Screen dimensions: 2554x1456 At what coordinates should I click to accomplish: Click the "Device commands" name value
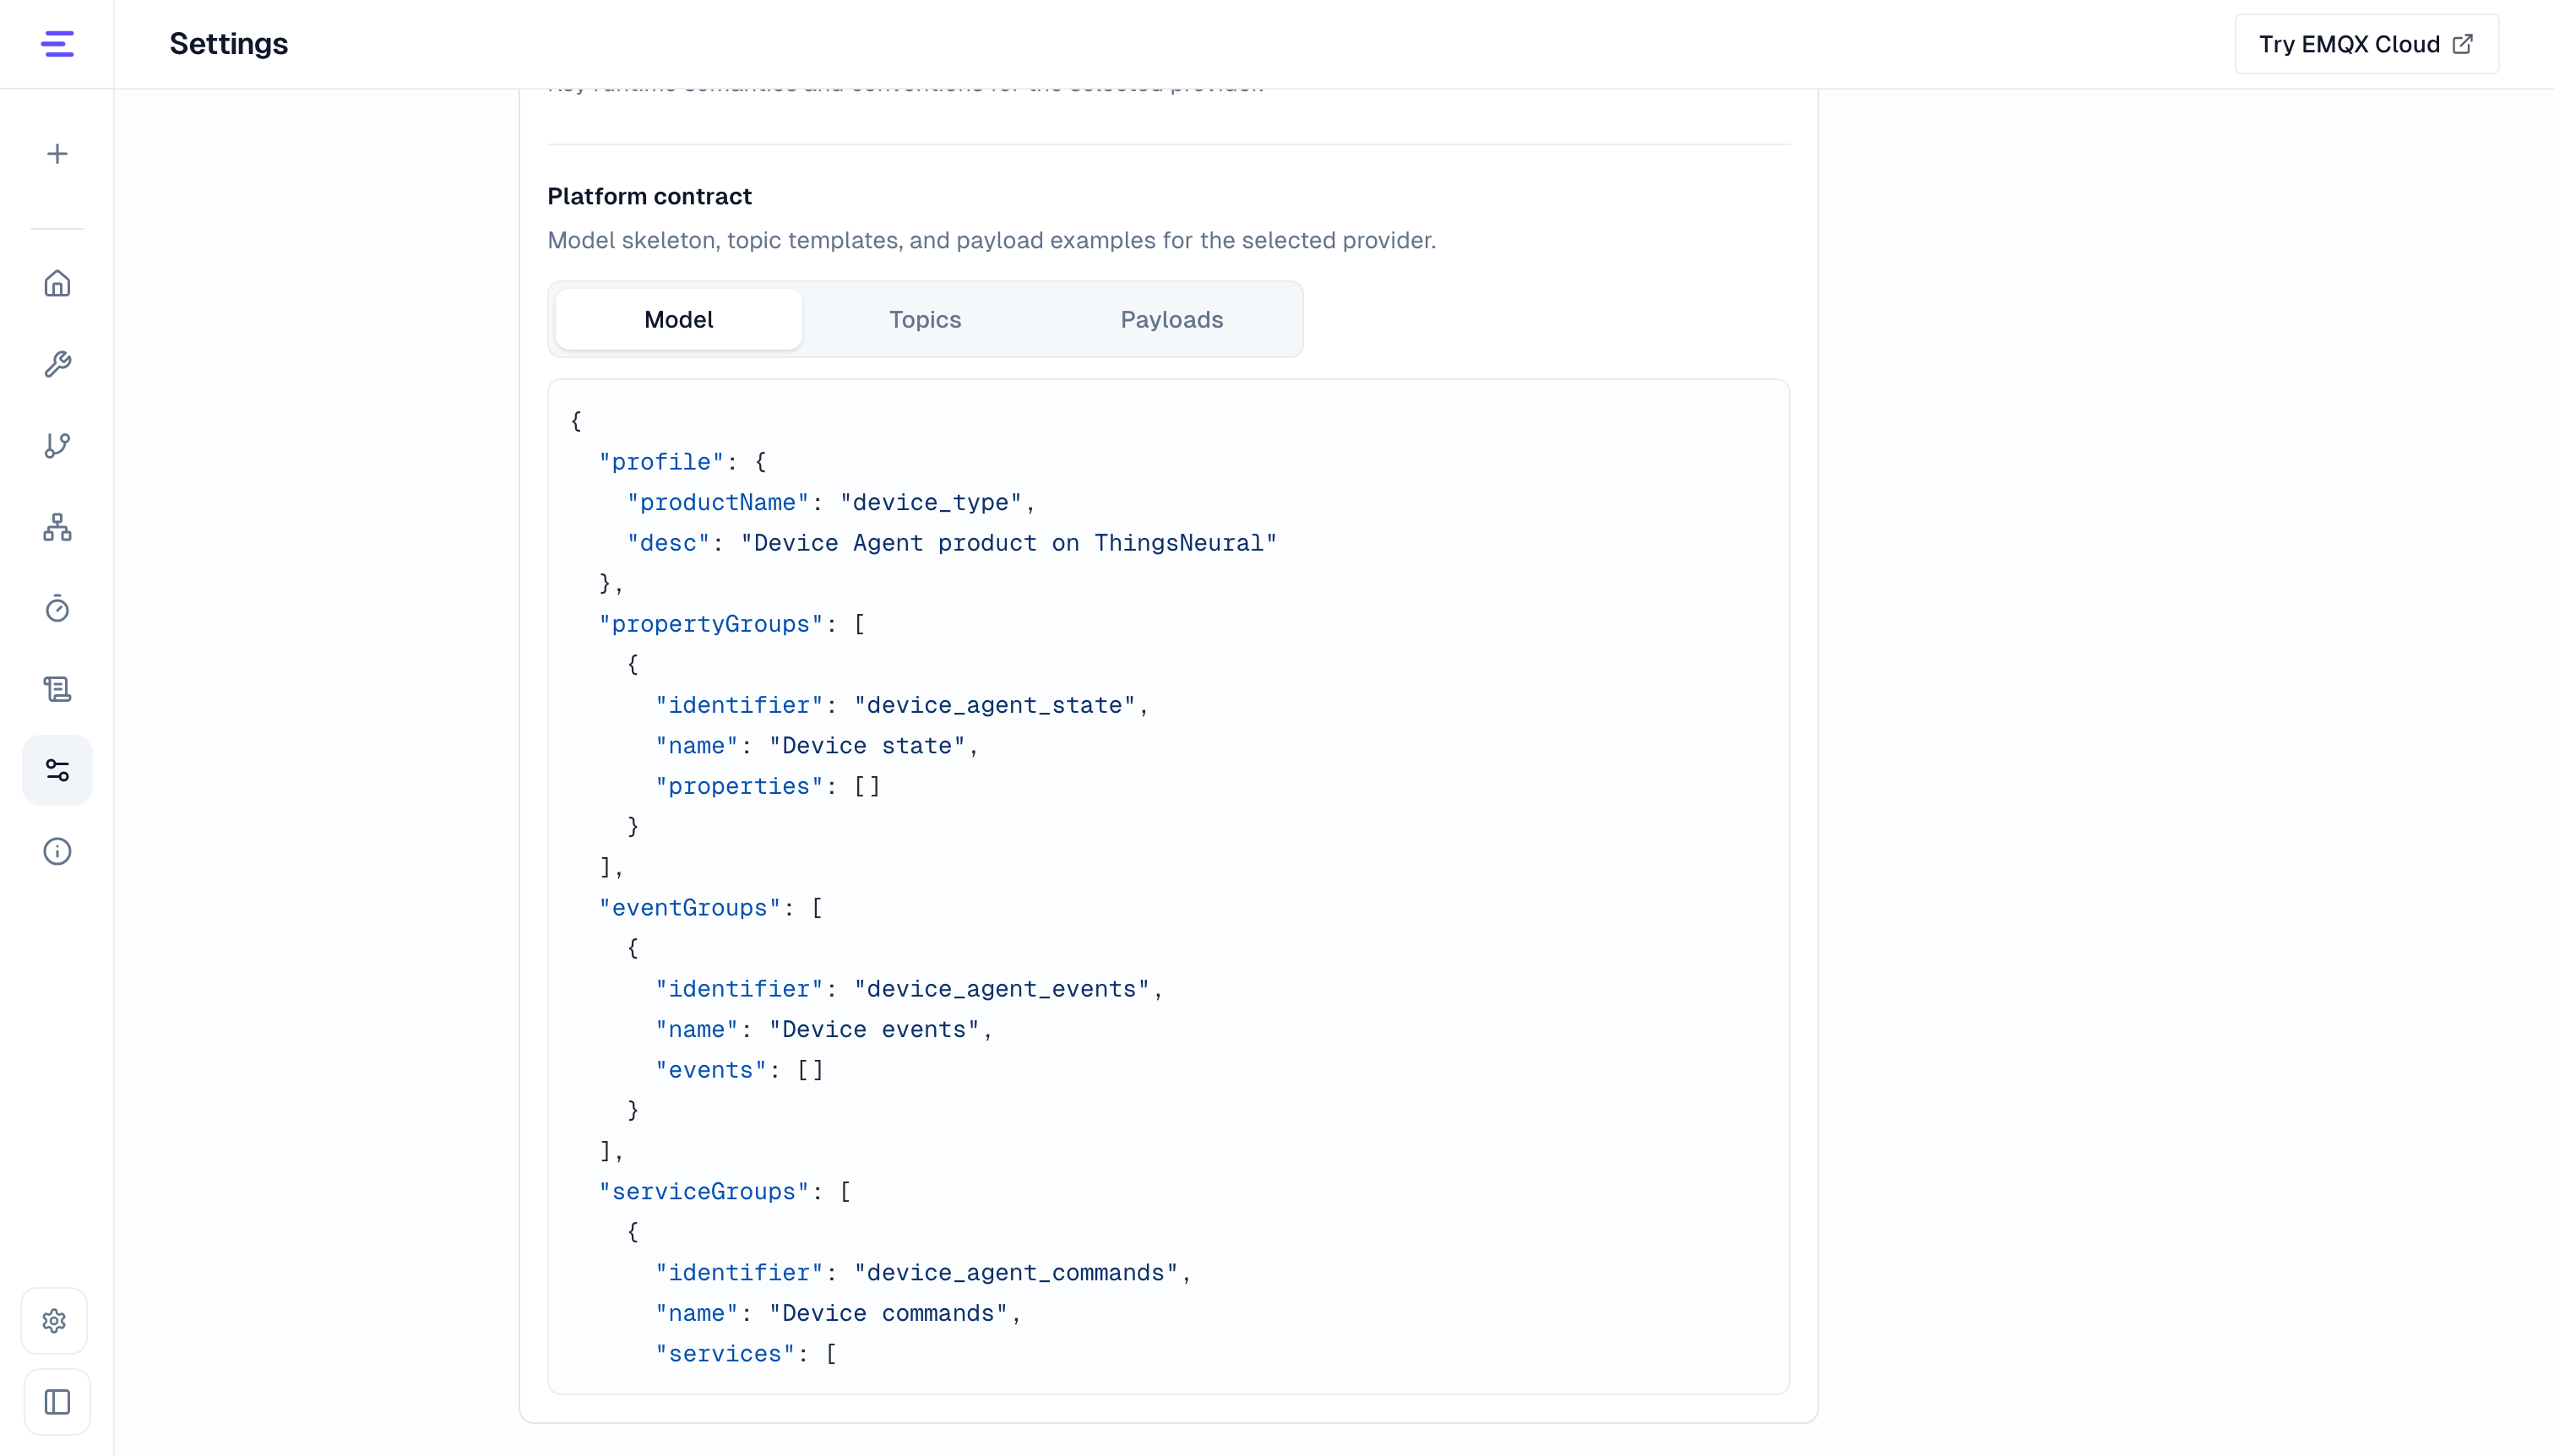point(887,1313)
